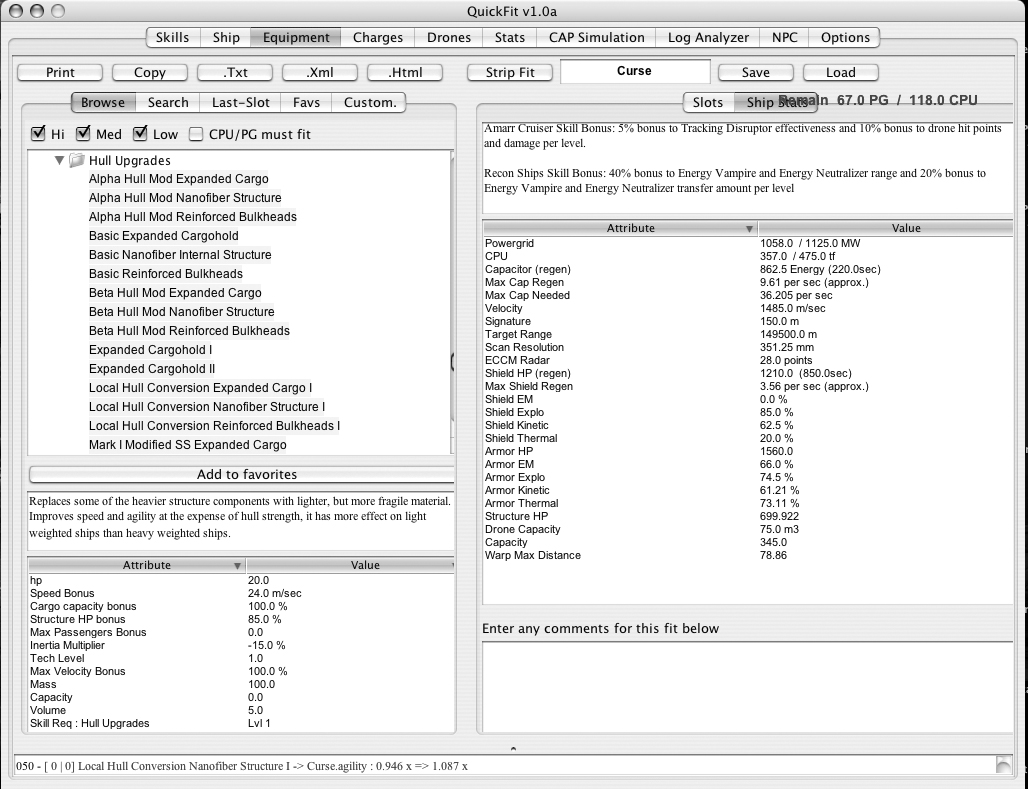The height and width of the screenshot is (789, 1028).
Task: Select the Browse tab
Action: [103, 102]
